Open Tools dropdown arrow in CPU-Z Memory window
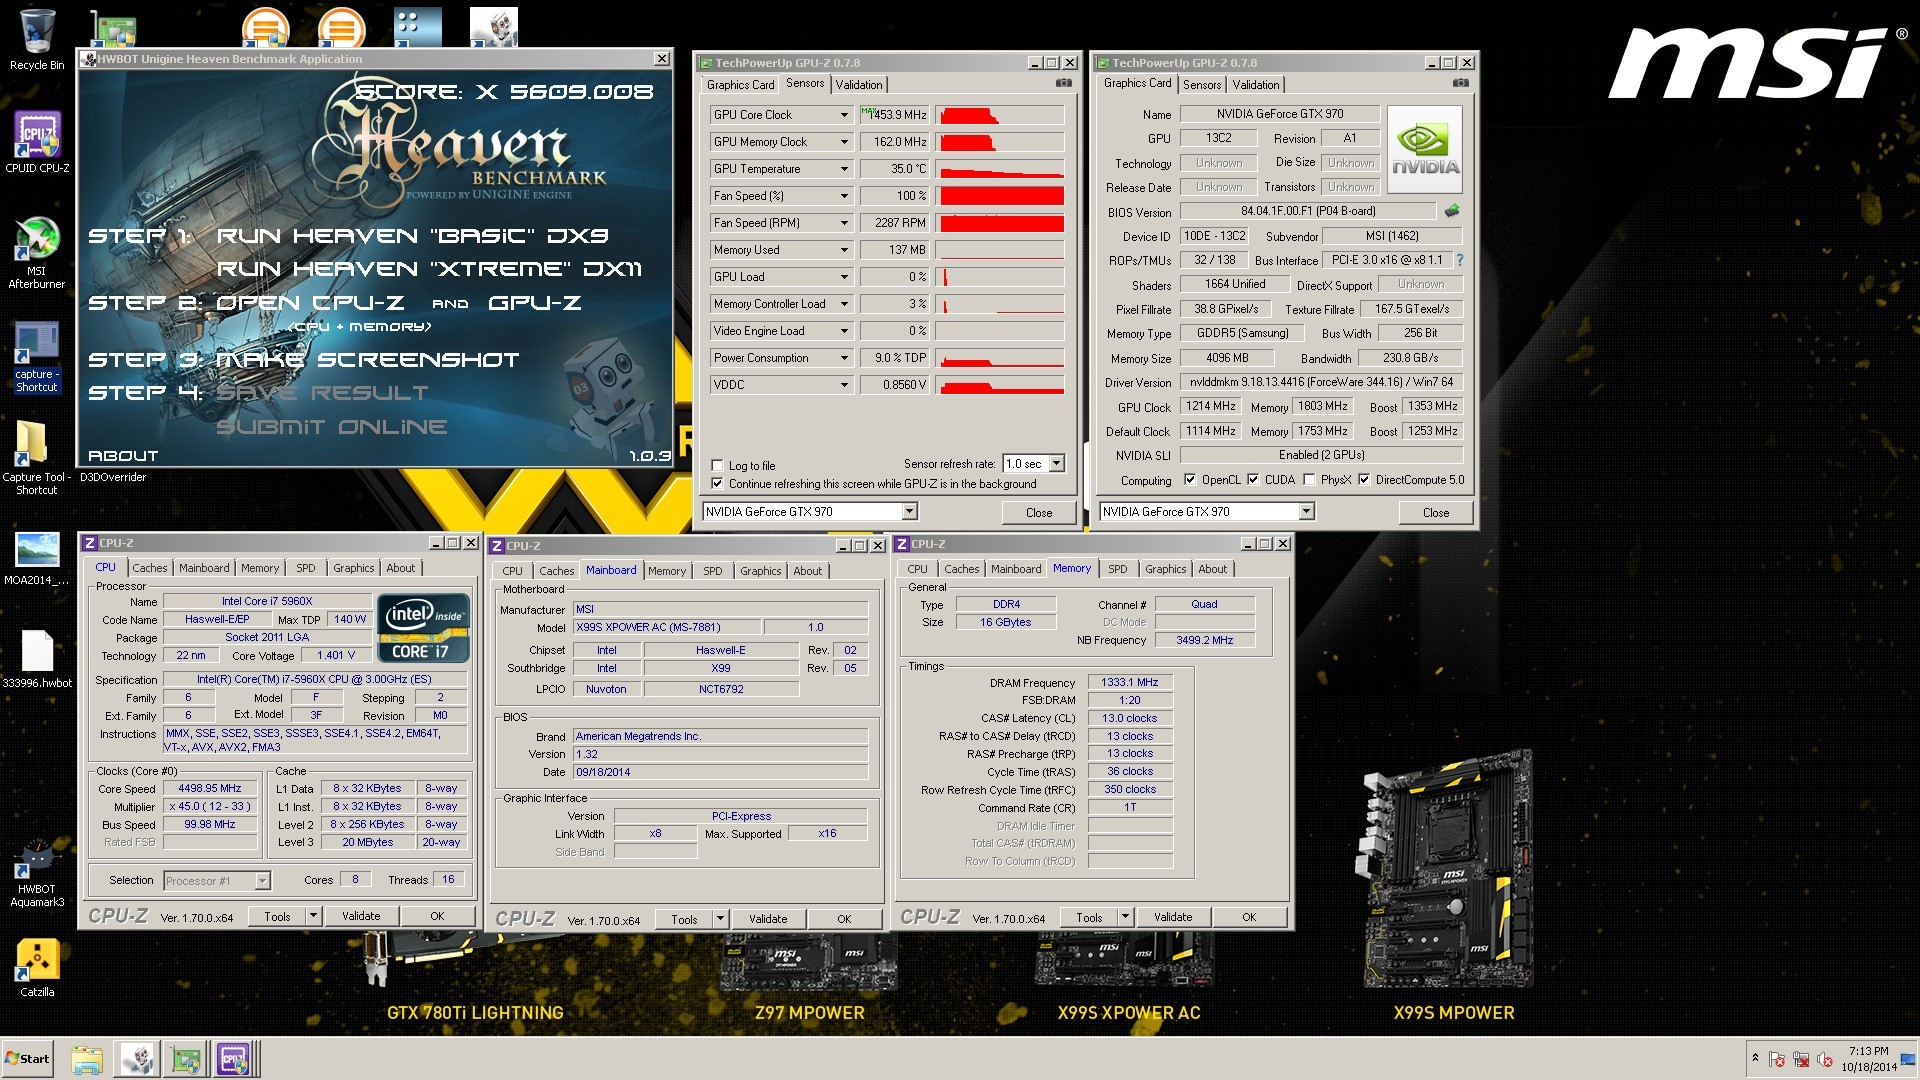 (x=1125, y=917)
